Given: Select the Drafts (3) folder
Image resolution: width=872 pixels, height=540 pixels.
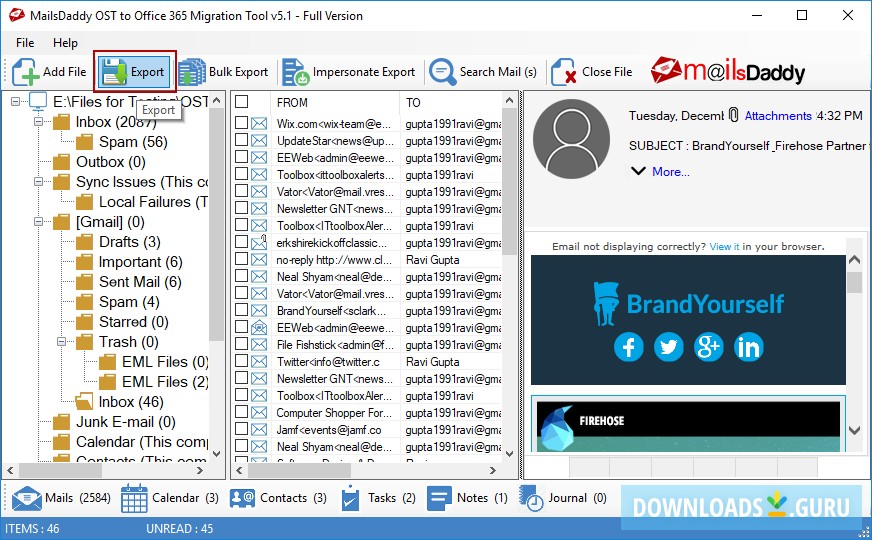Looking at the screenshot, I should [x=118, y=242].
